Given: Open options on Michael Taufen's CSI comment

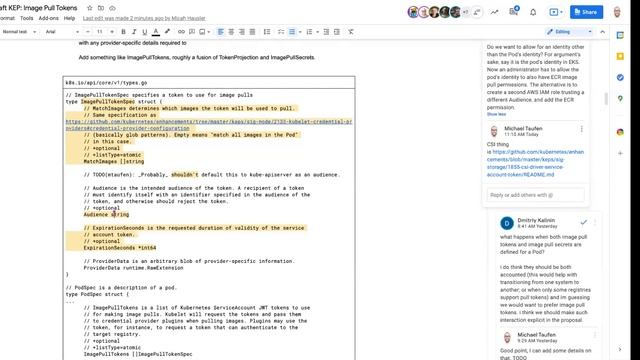Looking at the screenshot, I should [x=582, y=129].
